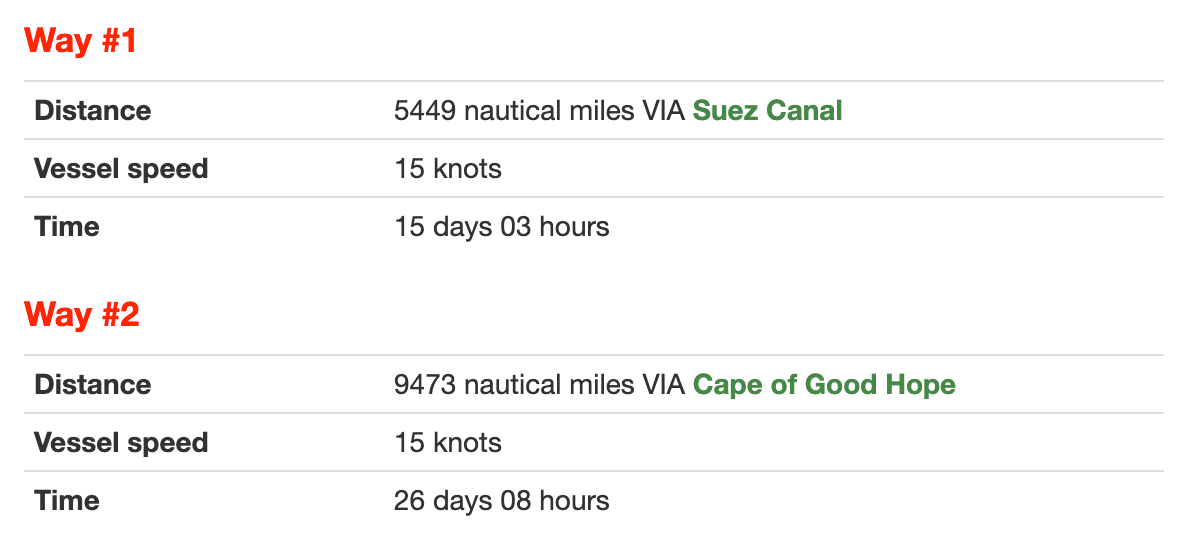
Task: Click the Way #2 Vessel speed table row
Action: click(593, 442)
